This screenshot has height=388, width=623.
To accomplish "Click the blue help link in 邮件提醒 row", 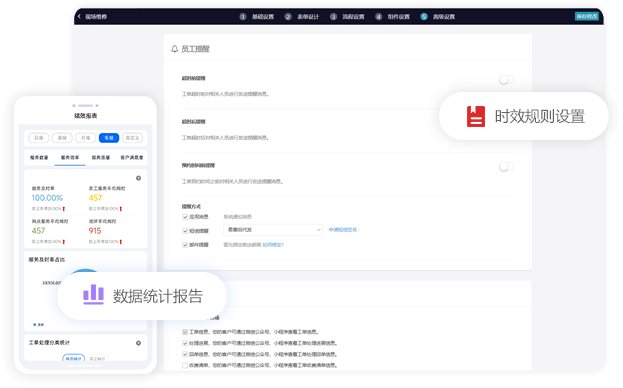I will [273, 245].
